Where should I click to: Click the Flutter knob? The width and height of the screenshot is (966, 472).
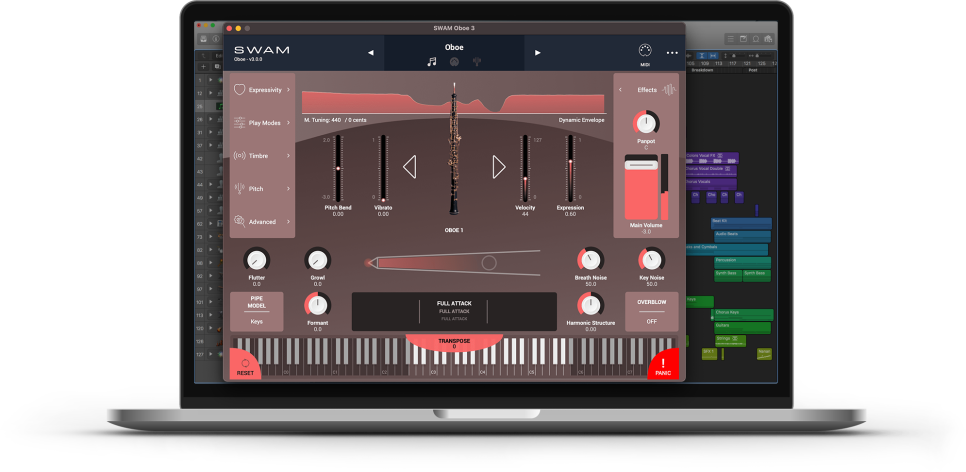256,260
